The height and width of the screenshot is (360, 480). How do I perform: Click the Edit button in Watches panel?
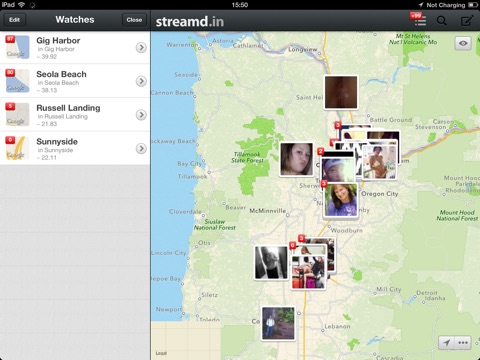[x=14, y=20]
